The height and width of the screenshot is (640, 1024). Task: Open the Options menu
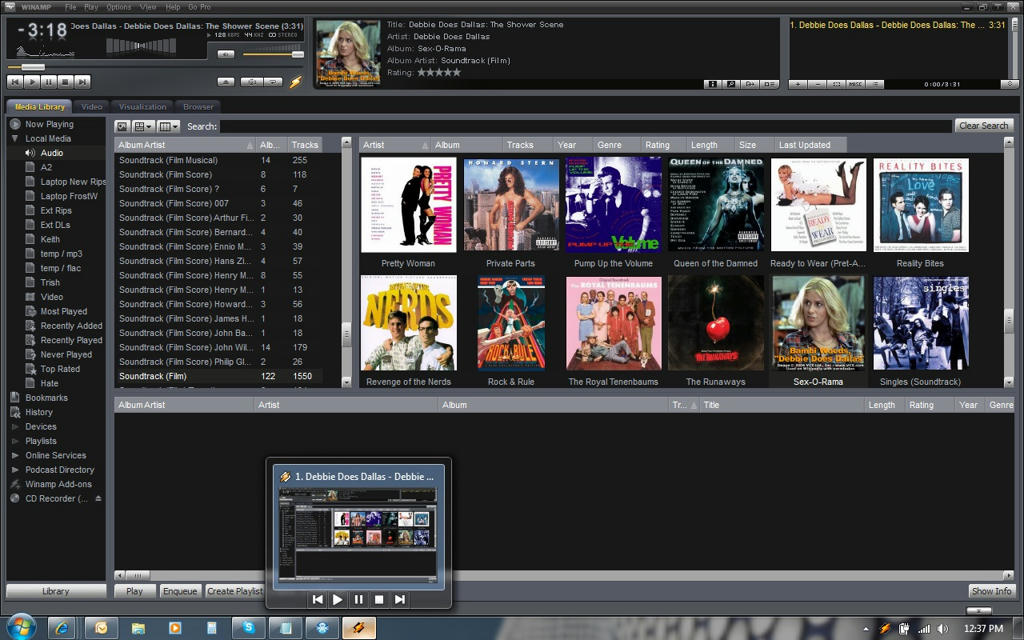click(x=119, y=7)
